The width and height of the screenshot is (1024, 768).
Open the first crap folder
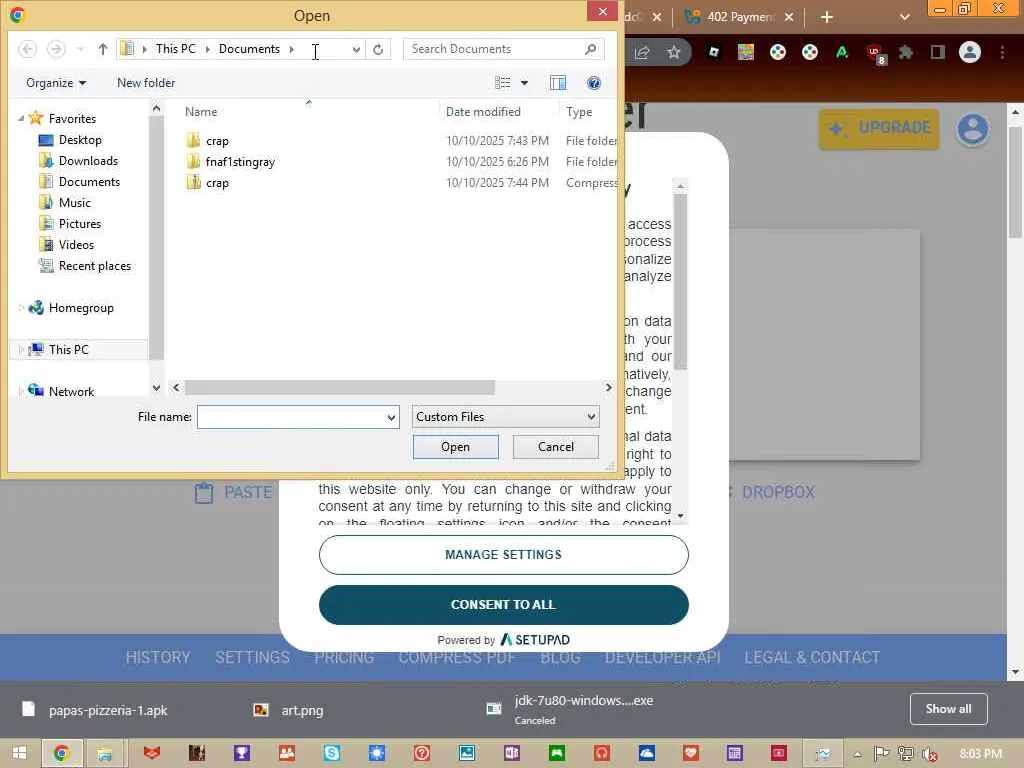tap(217, 140)
